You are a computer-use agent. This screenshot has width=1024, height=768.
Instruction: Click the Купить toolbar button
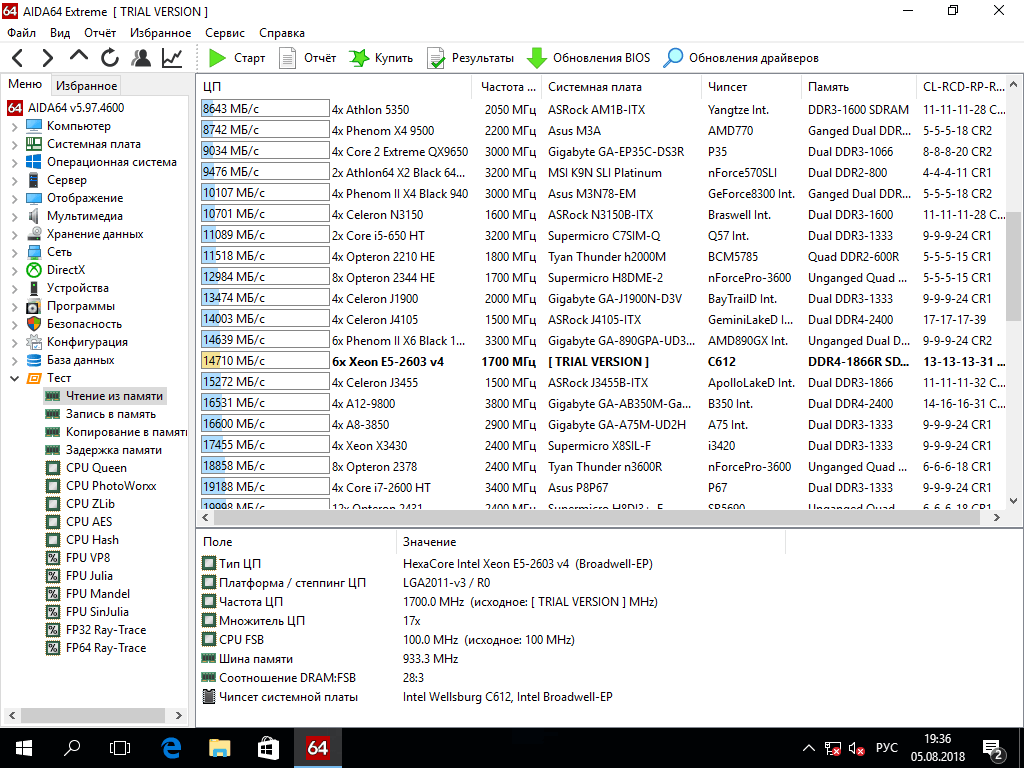[381, 58]
